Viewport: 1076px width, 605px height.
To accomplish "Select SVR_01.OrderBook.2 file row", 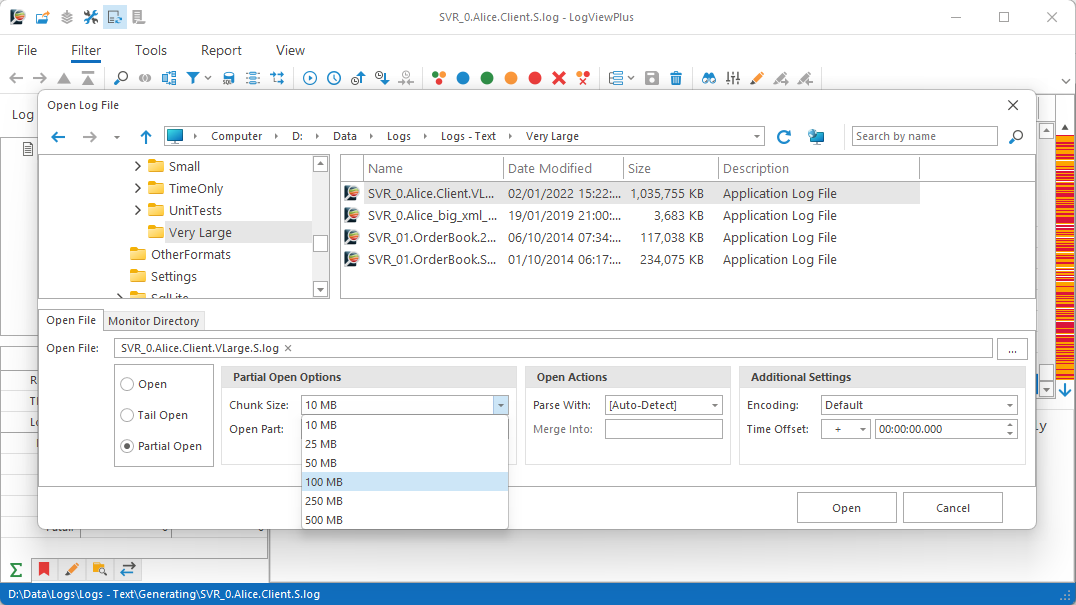I will coord(630,237).
